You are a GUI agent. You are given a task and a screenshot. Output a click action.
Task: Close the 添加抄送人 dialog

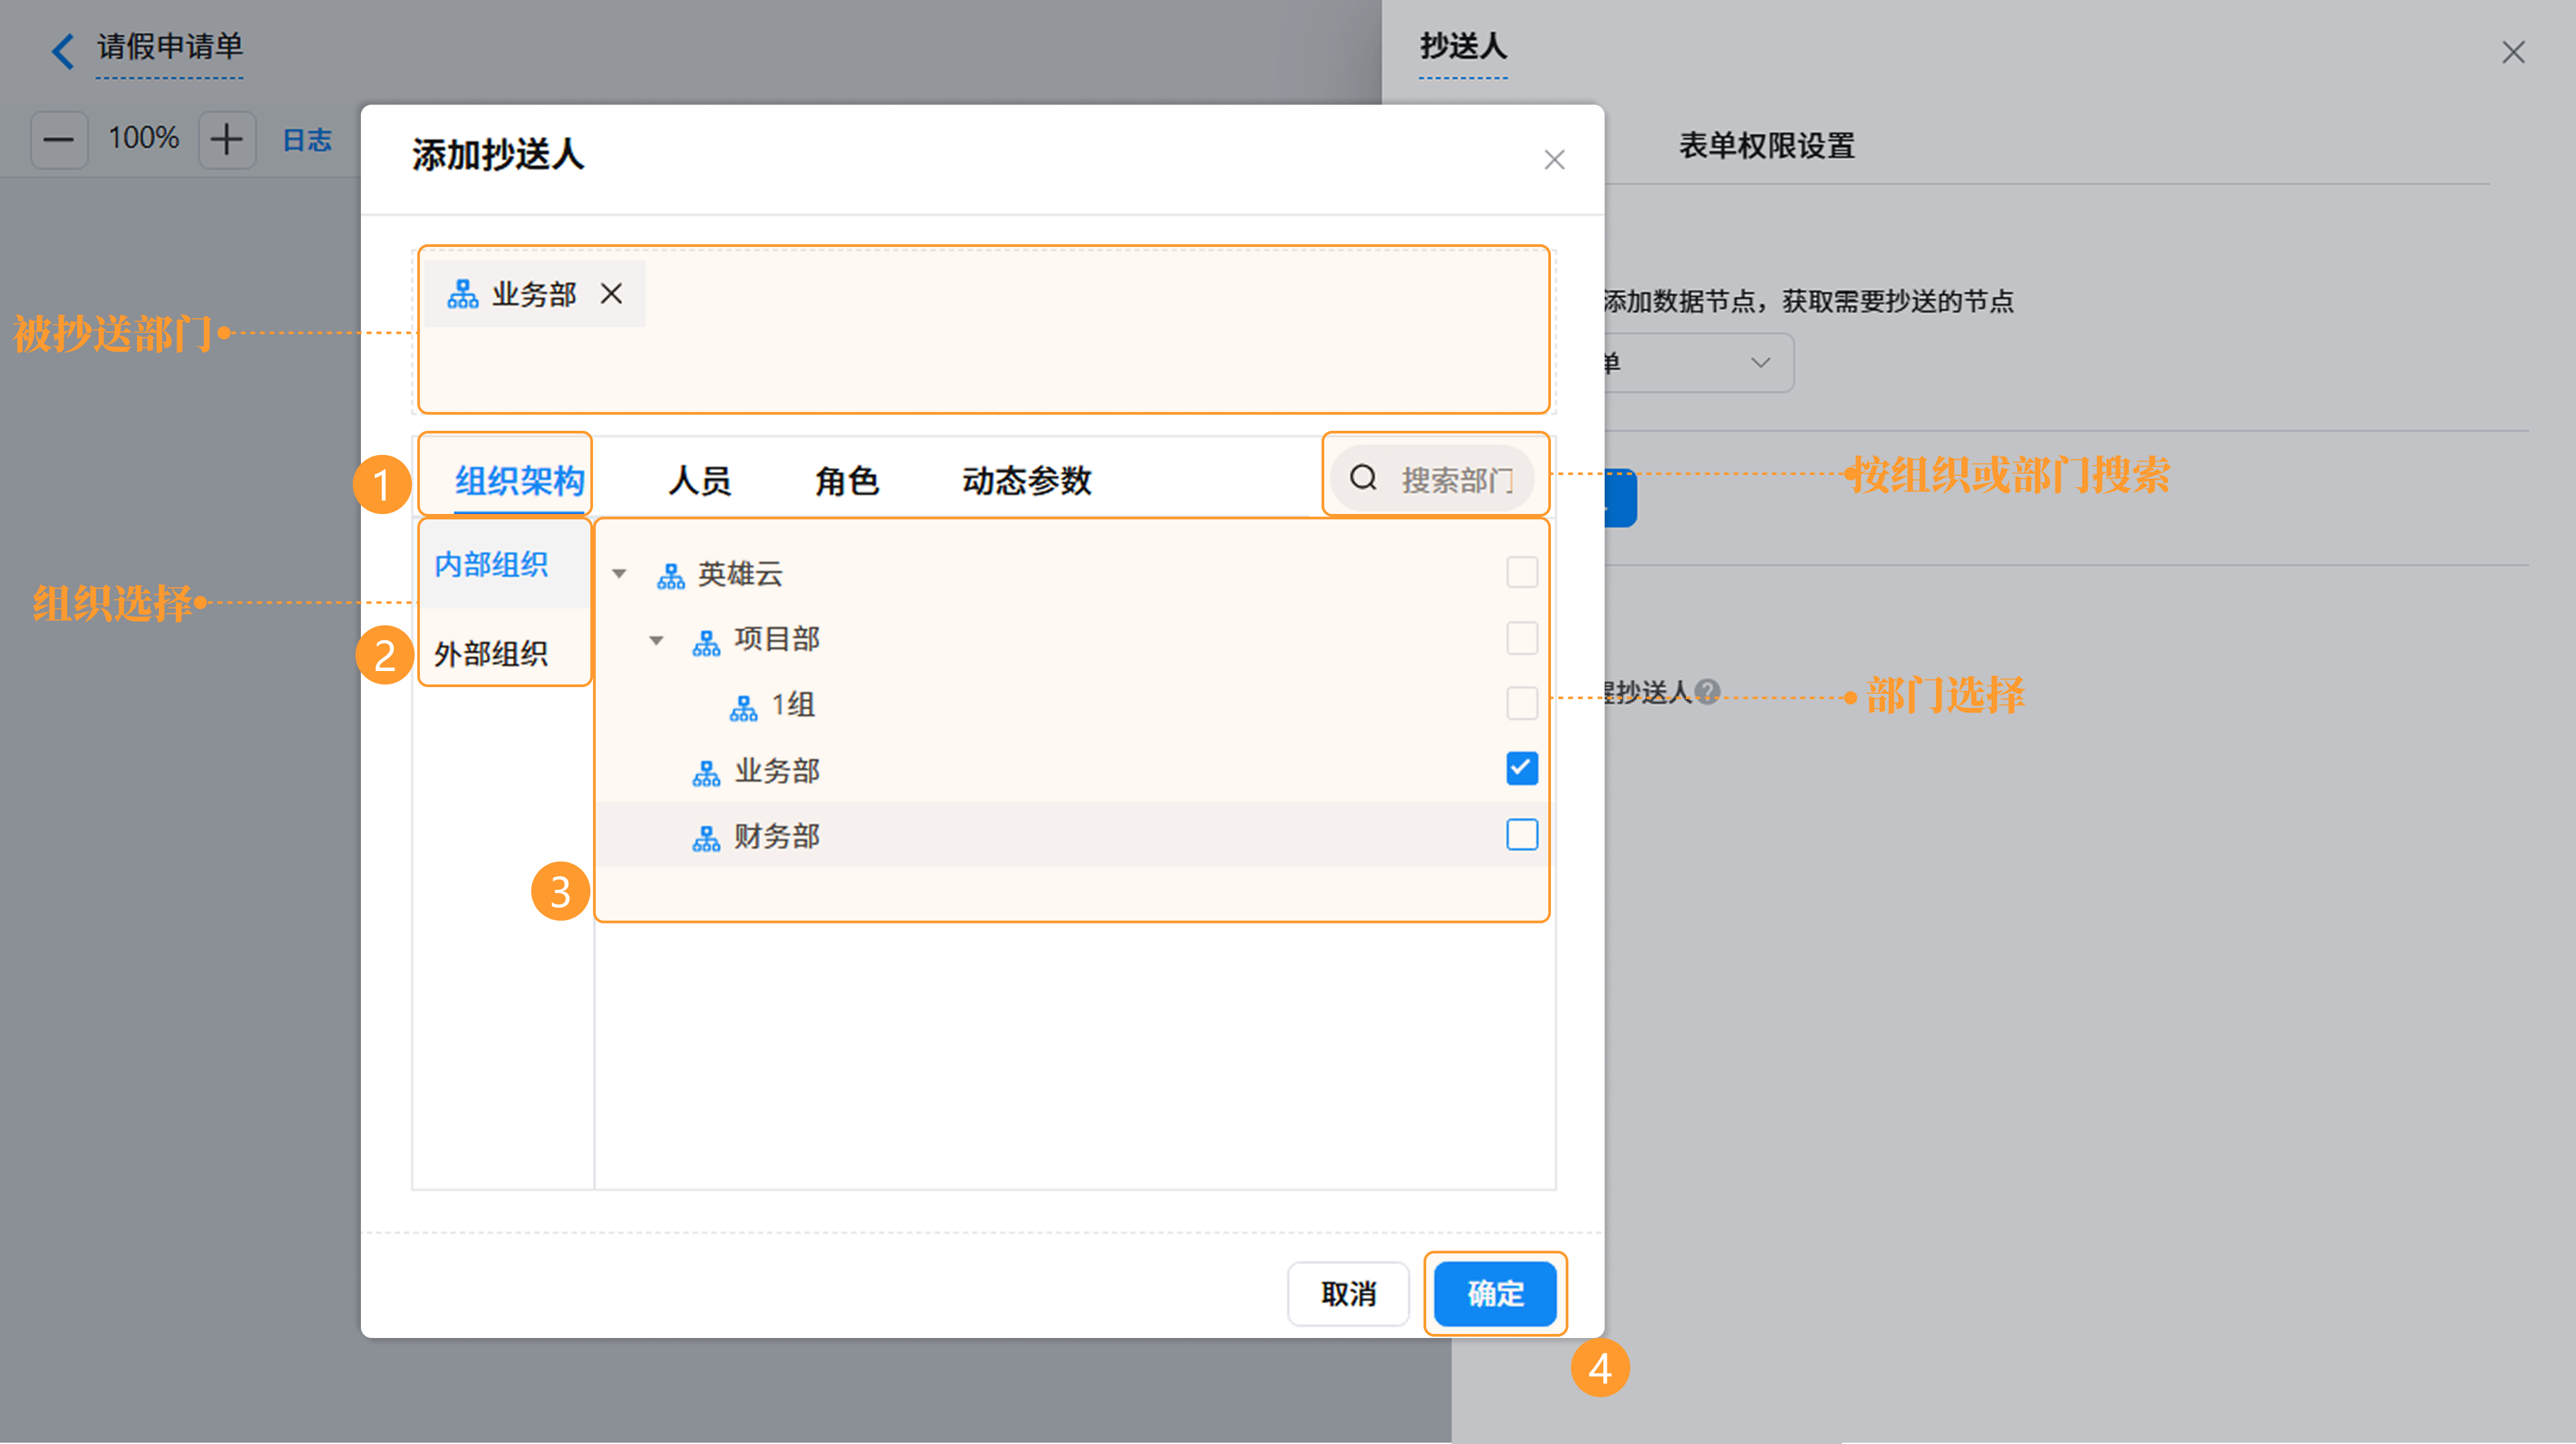(x=1554, y=160)
